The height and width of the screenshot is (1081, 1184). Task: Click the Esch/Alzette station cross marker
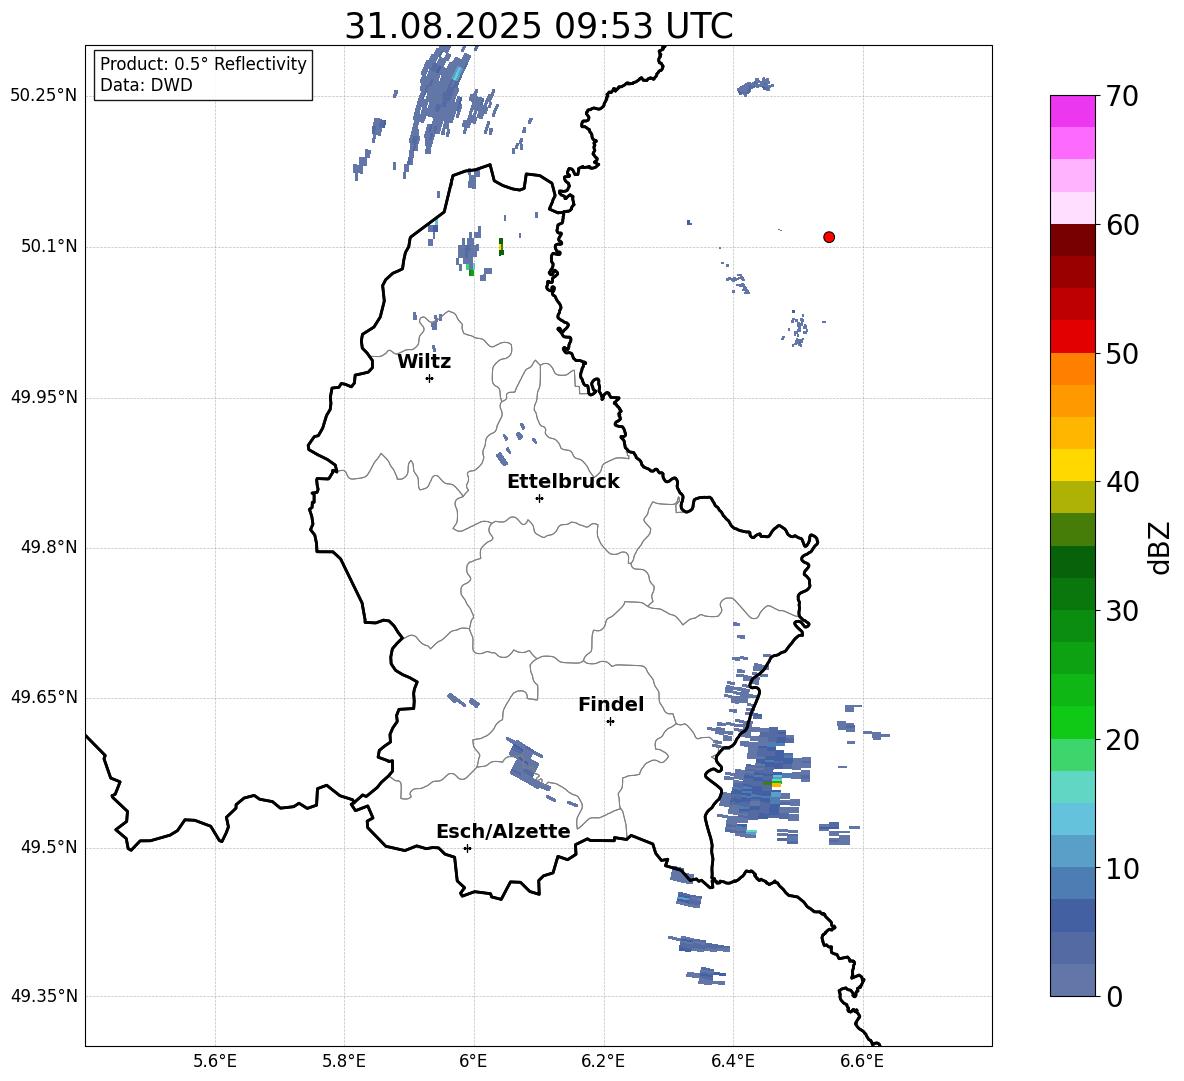467,848
